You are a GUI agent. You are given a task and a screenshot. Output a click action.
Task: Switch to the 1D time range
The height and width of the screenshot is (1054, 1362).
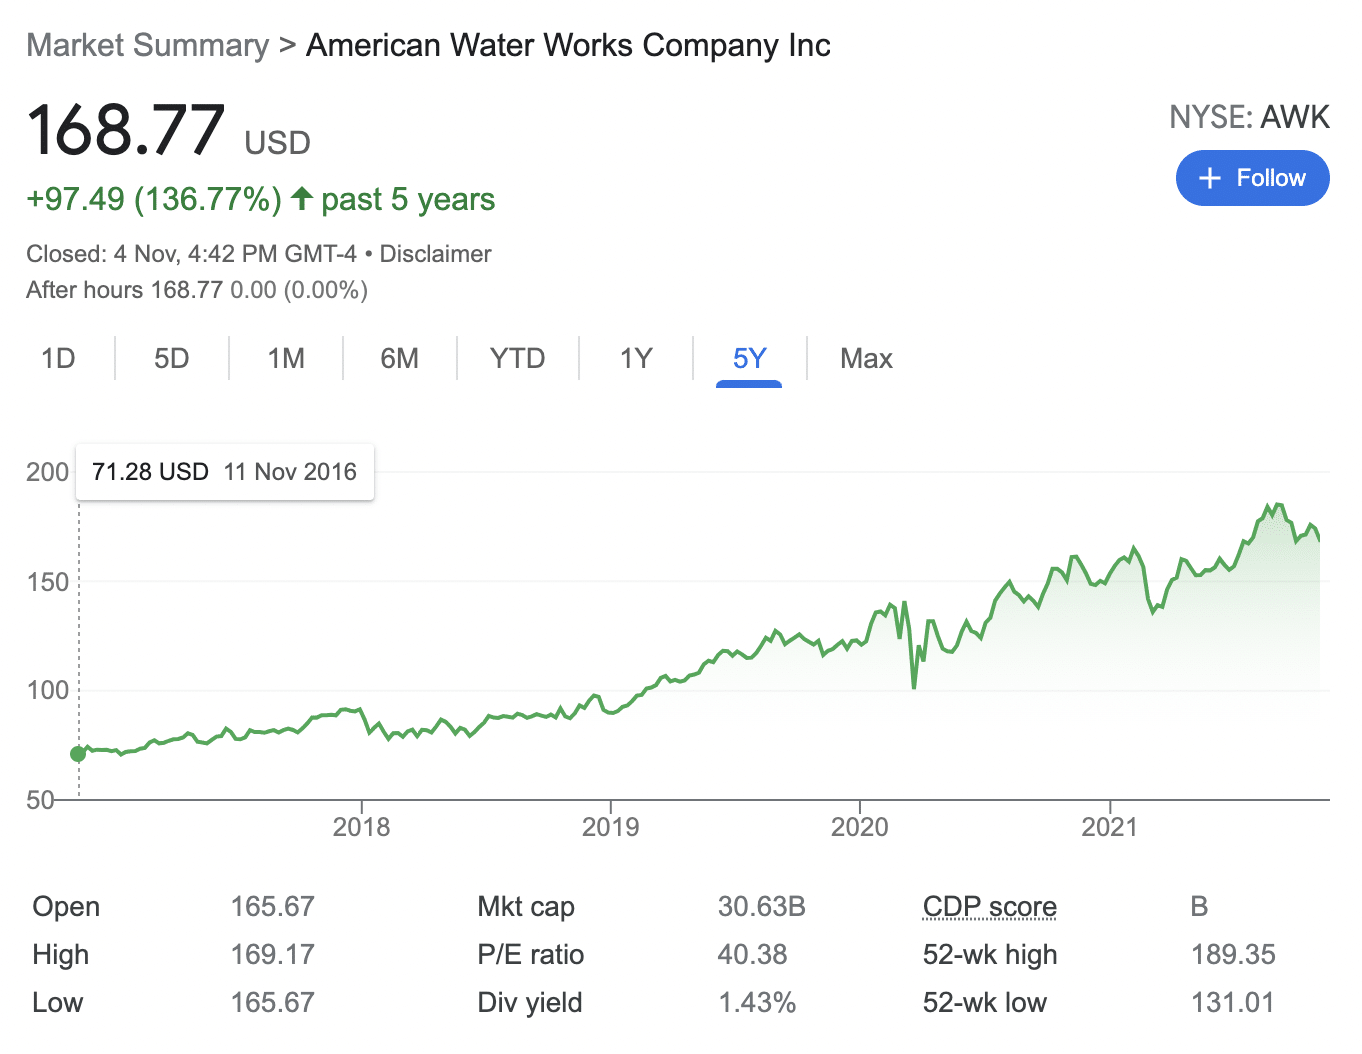[x=57, y=358]
